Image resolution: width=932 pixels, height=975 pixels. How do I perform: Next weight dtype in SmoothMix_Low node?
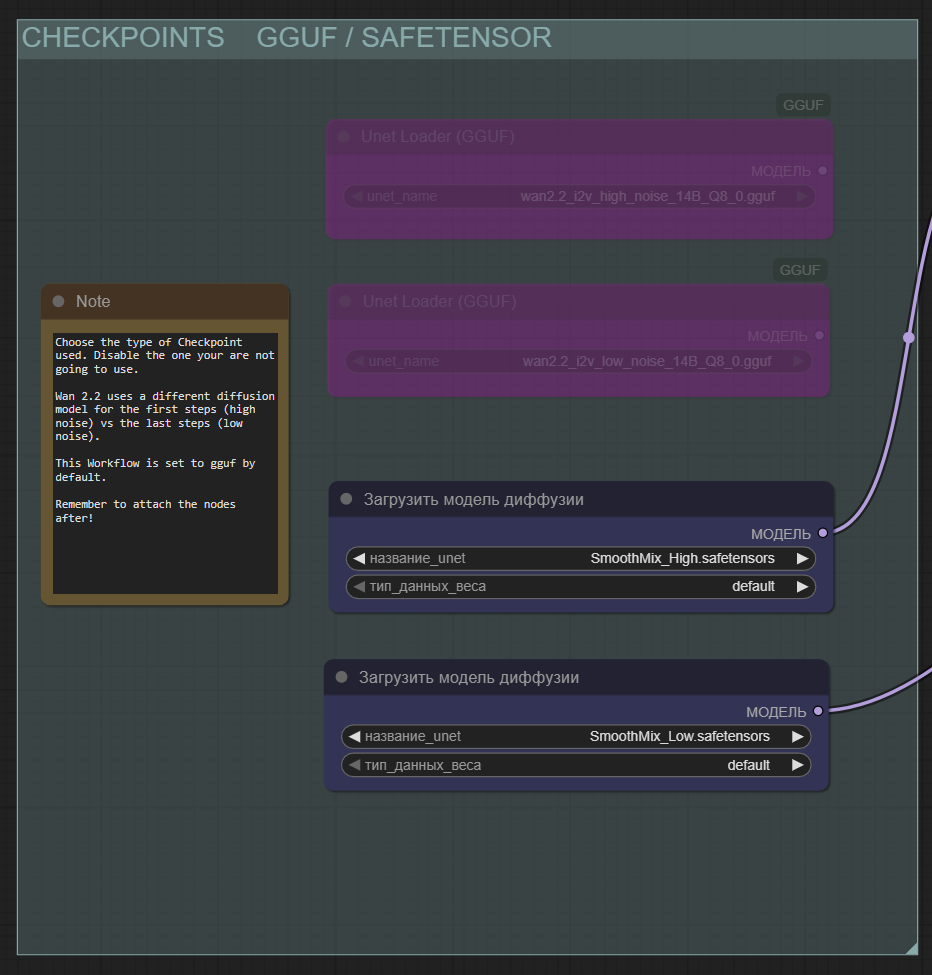click(x=798, y=765)
